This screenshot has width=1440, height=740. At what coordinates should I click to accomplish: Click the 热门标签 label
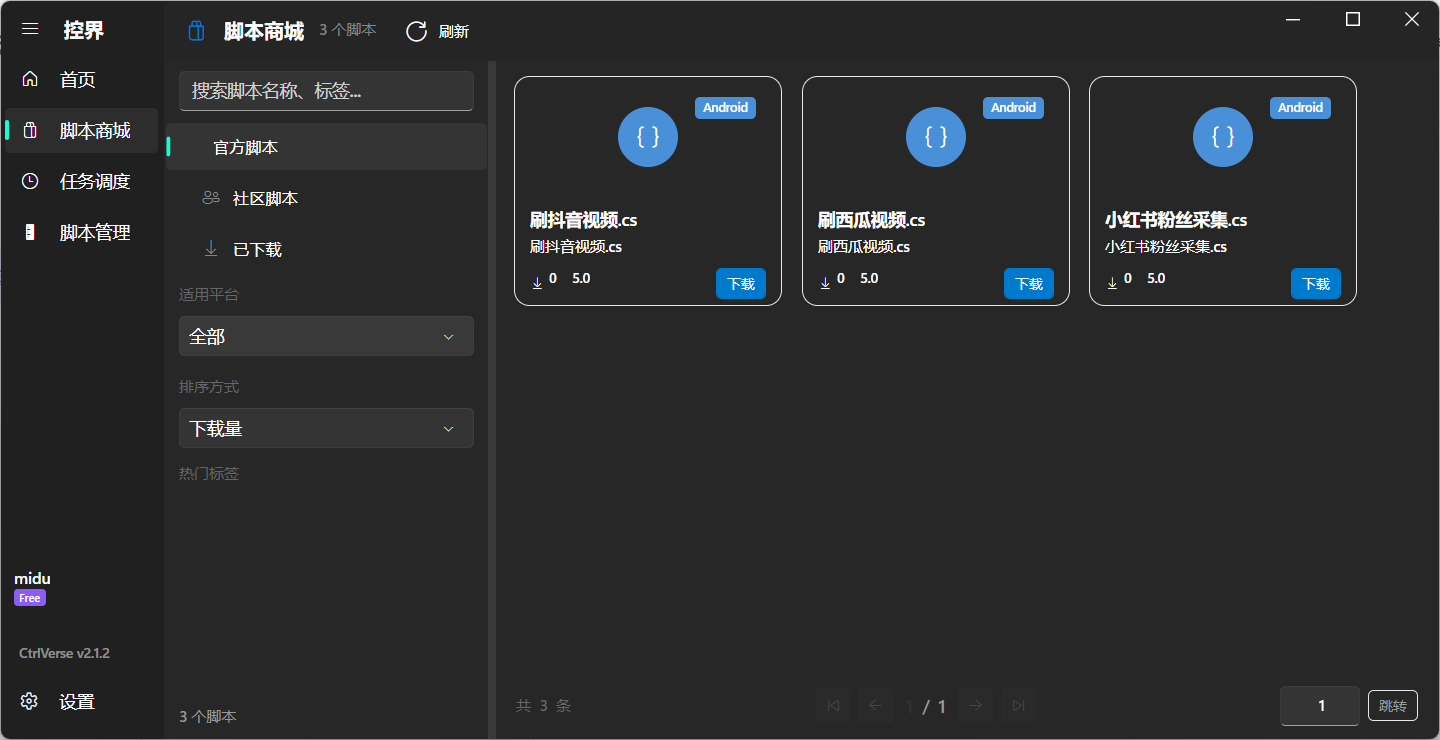click(x=209, y=474)
